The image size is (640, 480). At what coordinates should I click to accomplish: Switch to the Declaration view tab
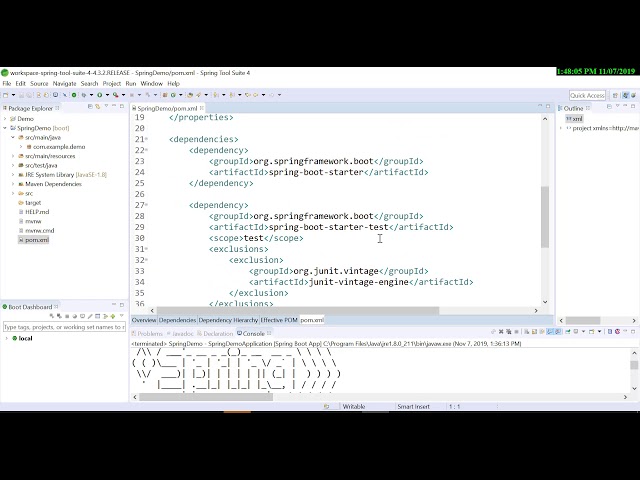point(215,334)
